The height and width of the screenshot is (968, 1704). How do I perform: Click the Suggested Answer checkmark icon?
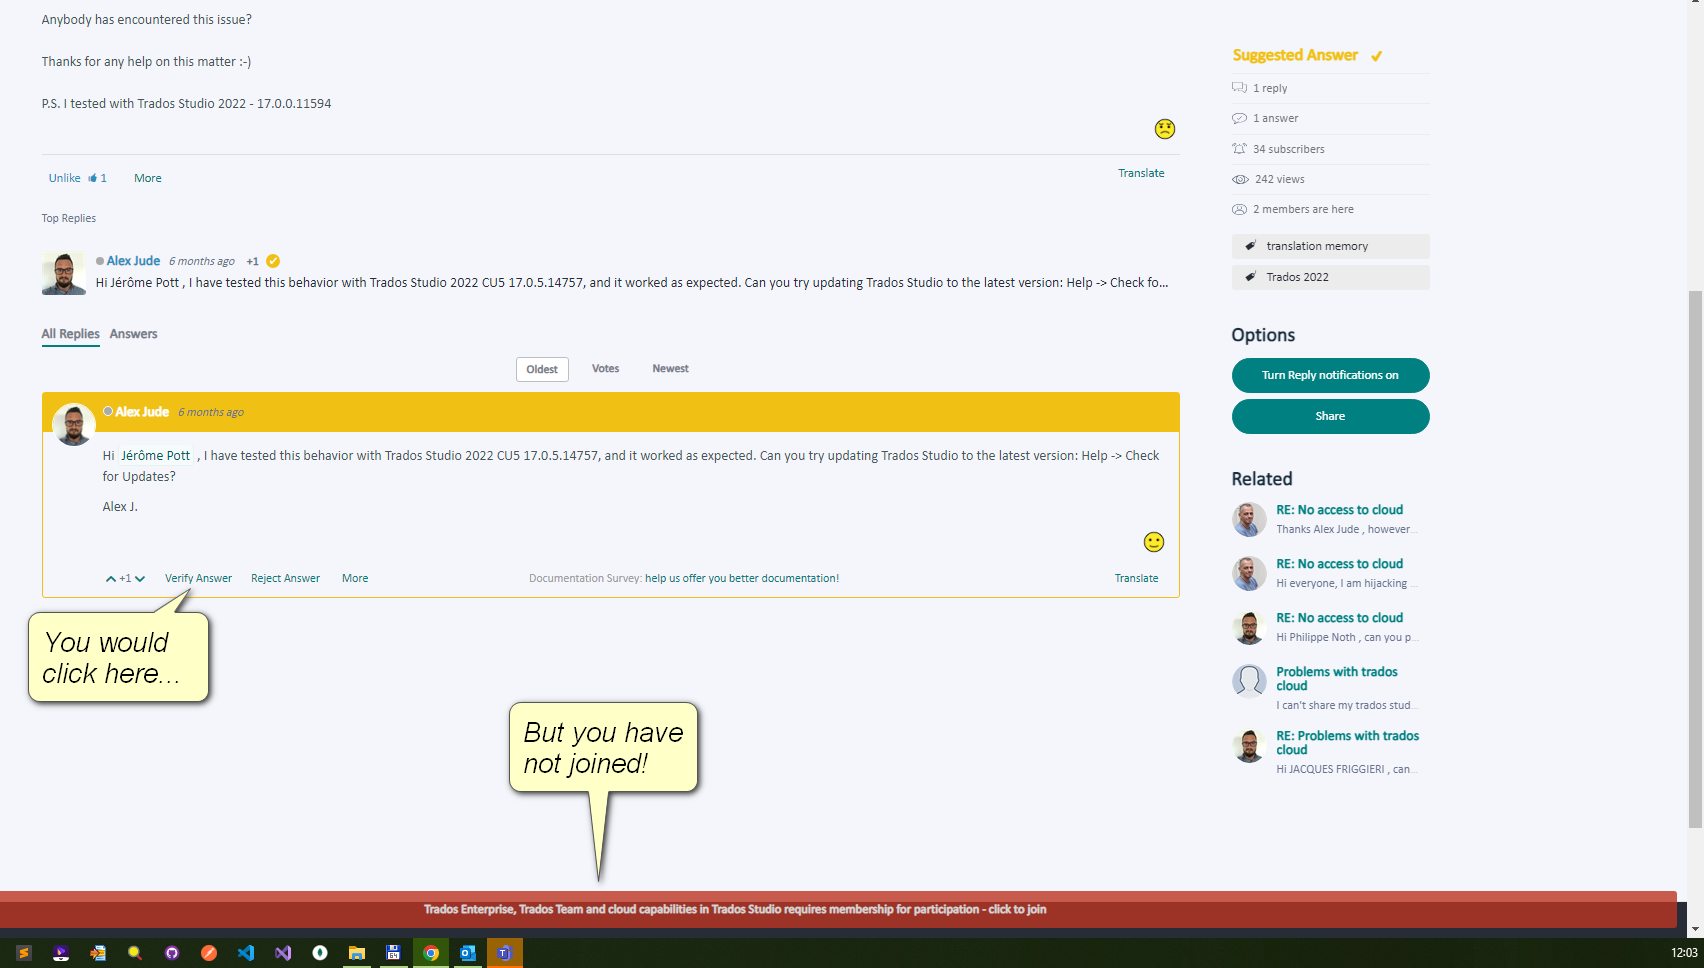pos(1377,56)
